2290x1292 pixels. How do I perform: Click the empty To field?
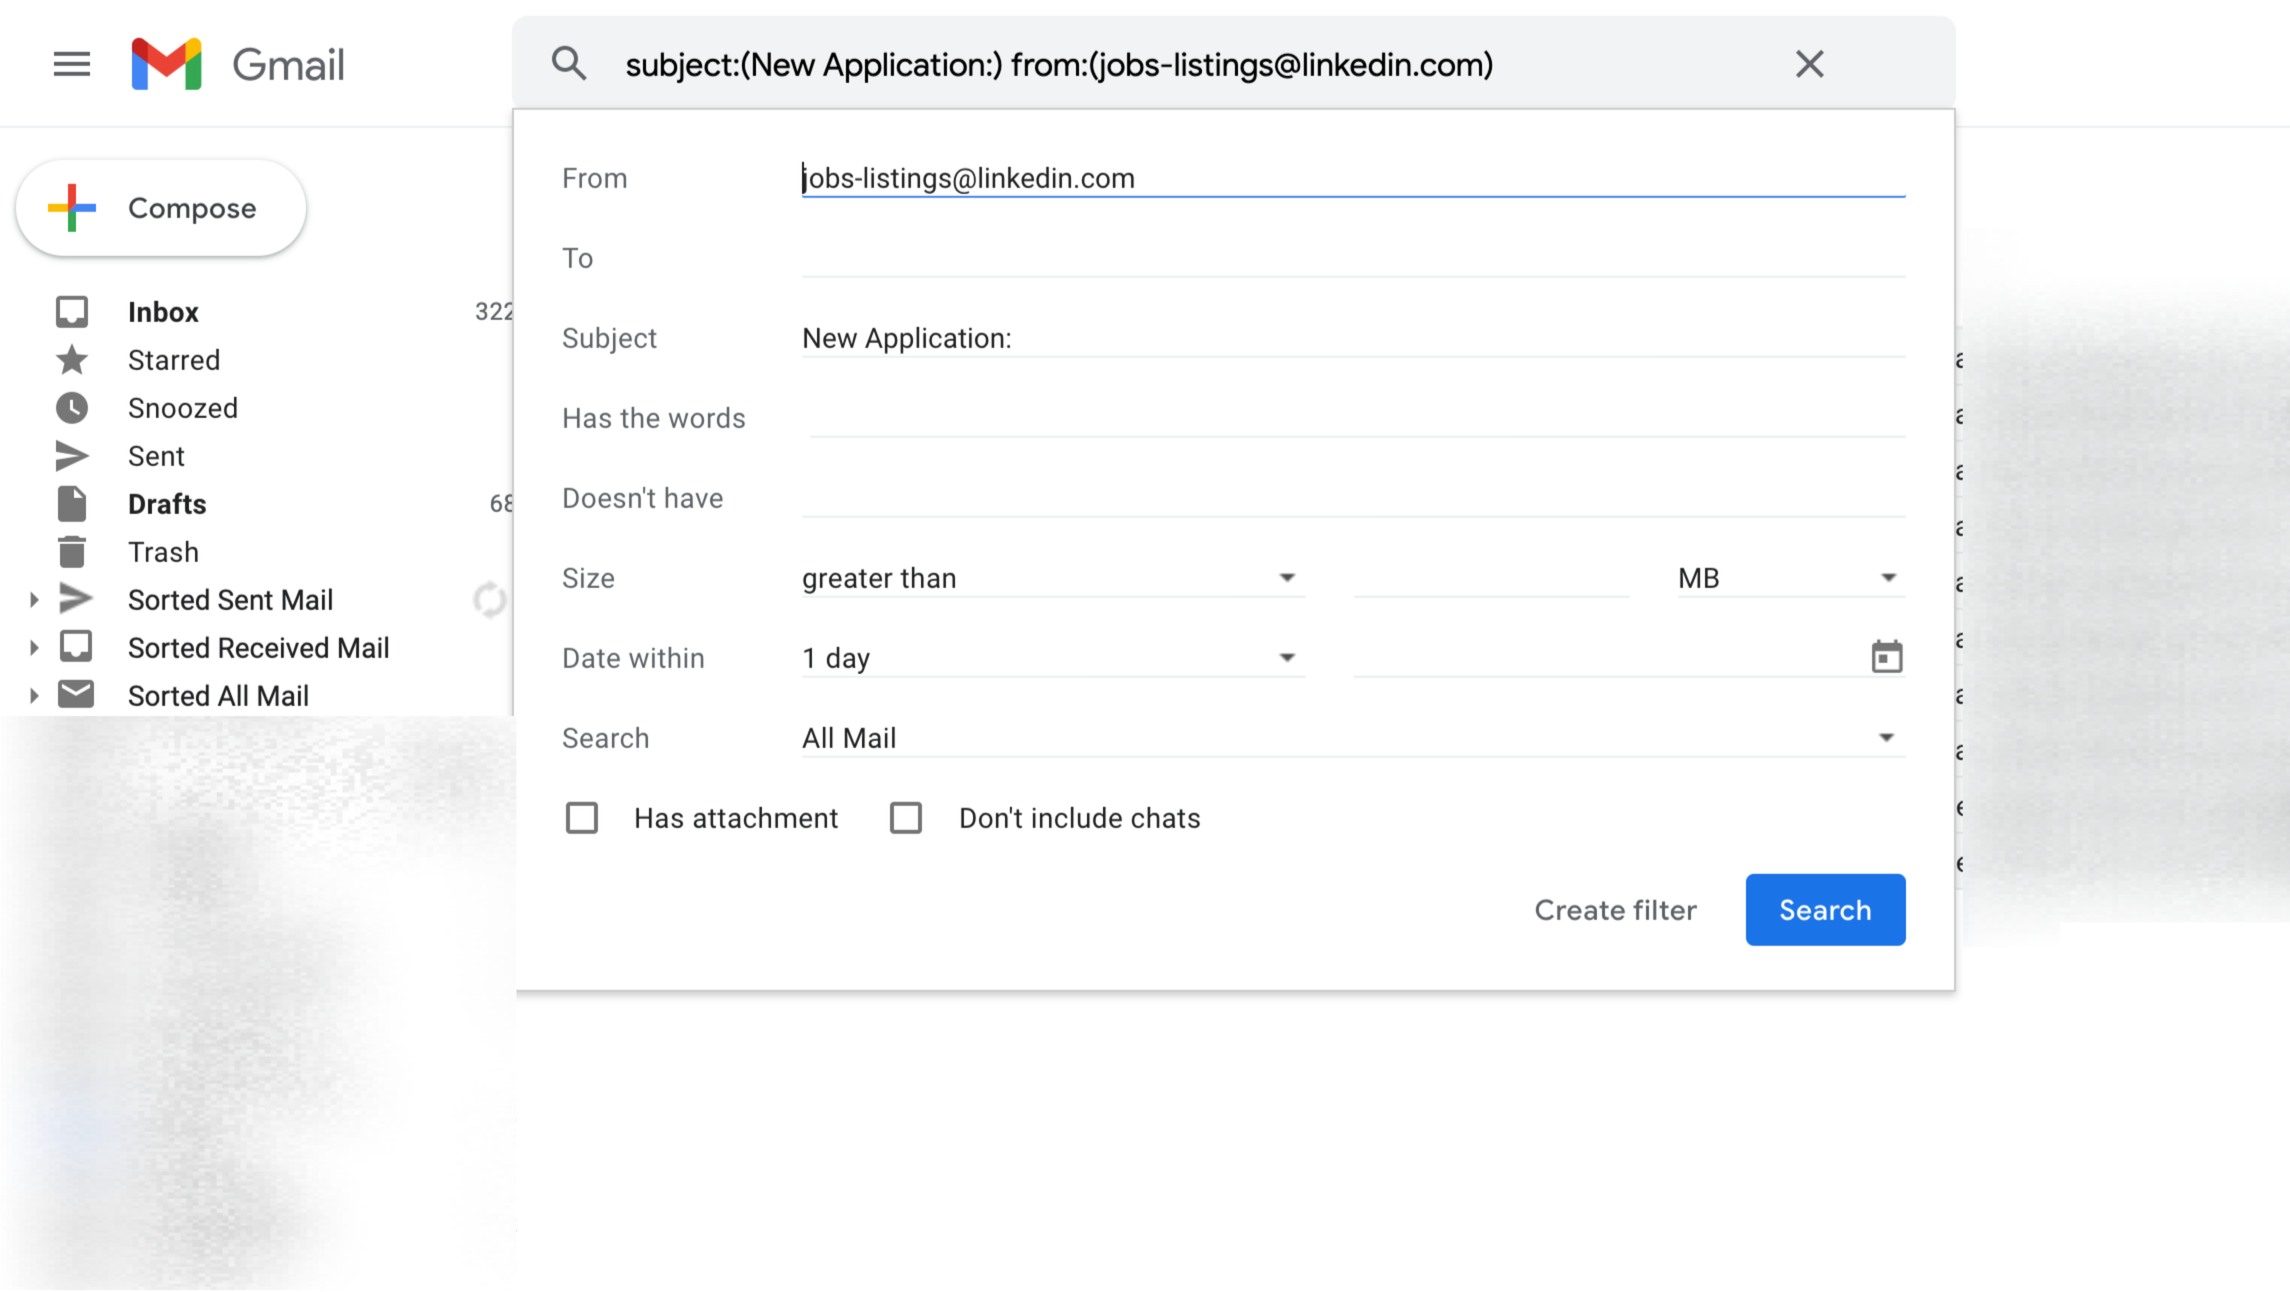(1353, 258)
